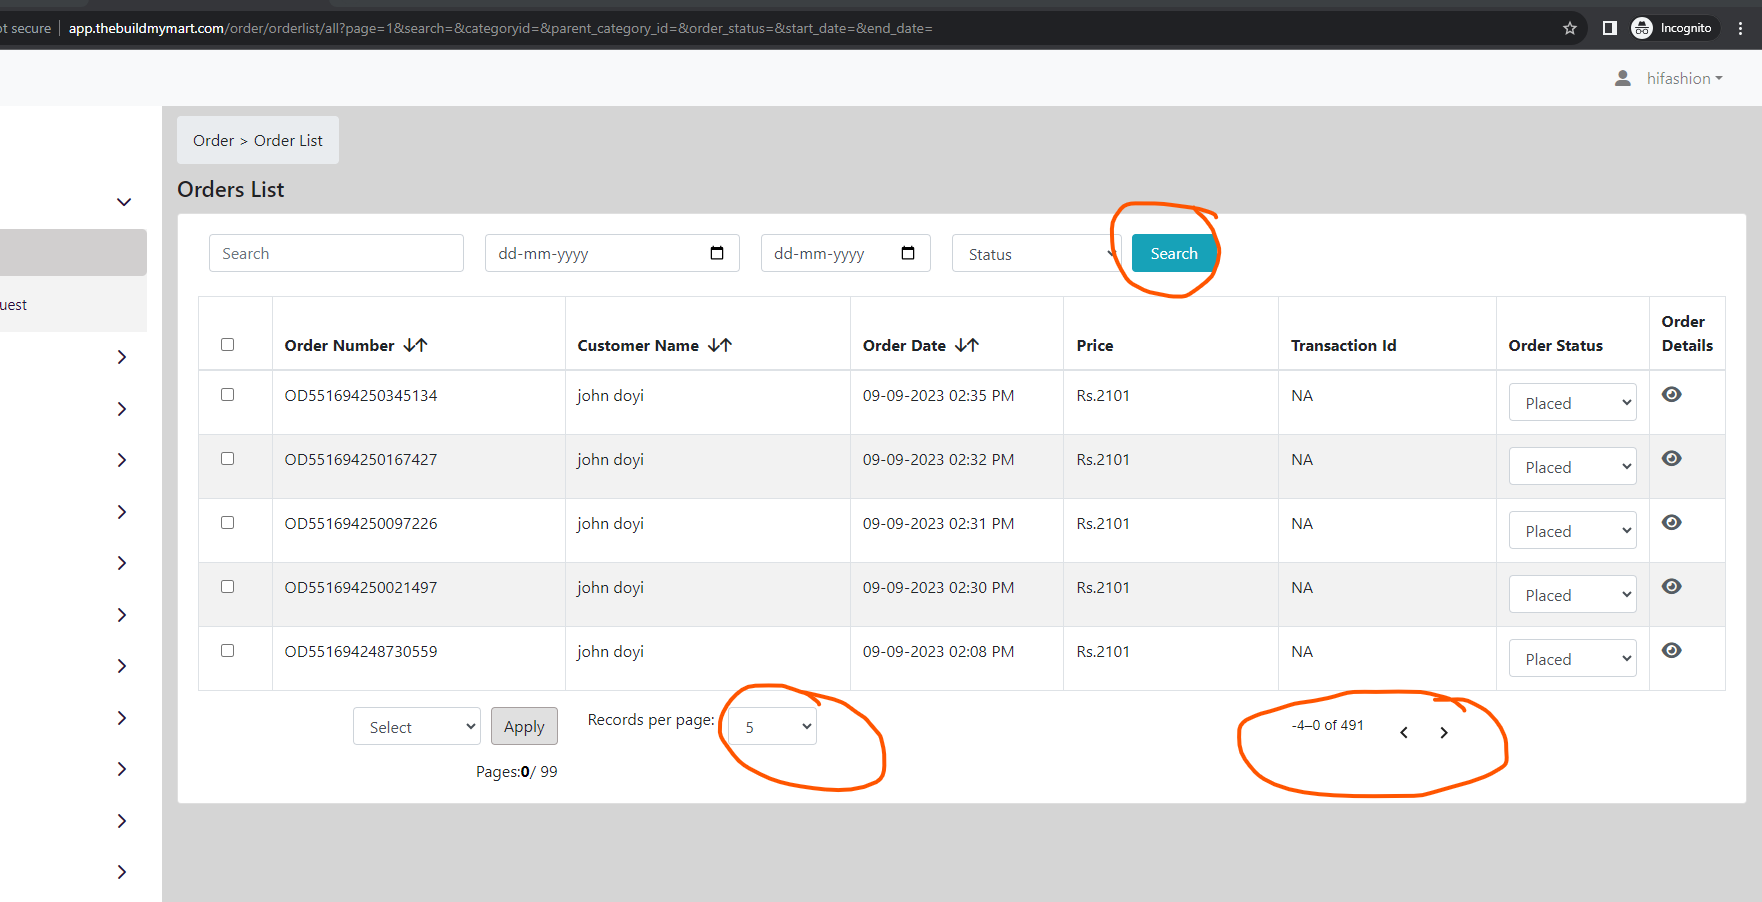Viewport: 1762px width, 902px height.
Task: Check order OD551694250167427 checkbox
Action: coord(228,459)
